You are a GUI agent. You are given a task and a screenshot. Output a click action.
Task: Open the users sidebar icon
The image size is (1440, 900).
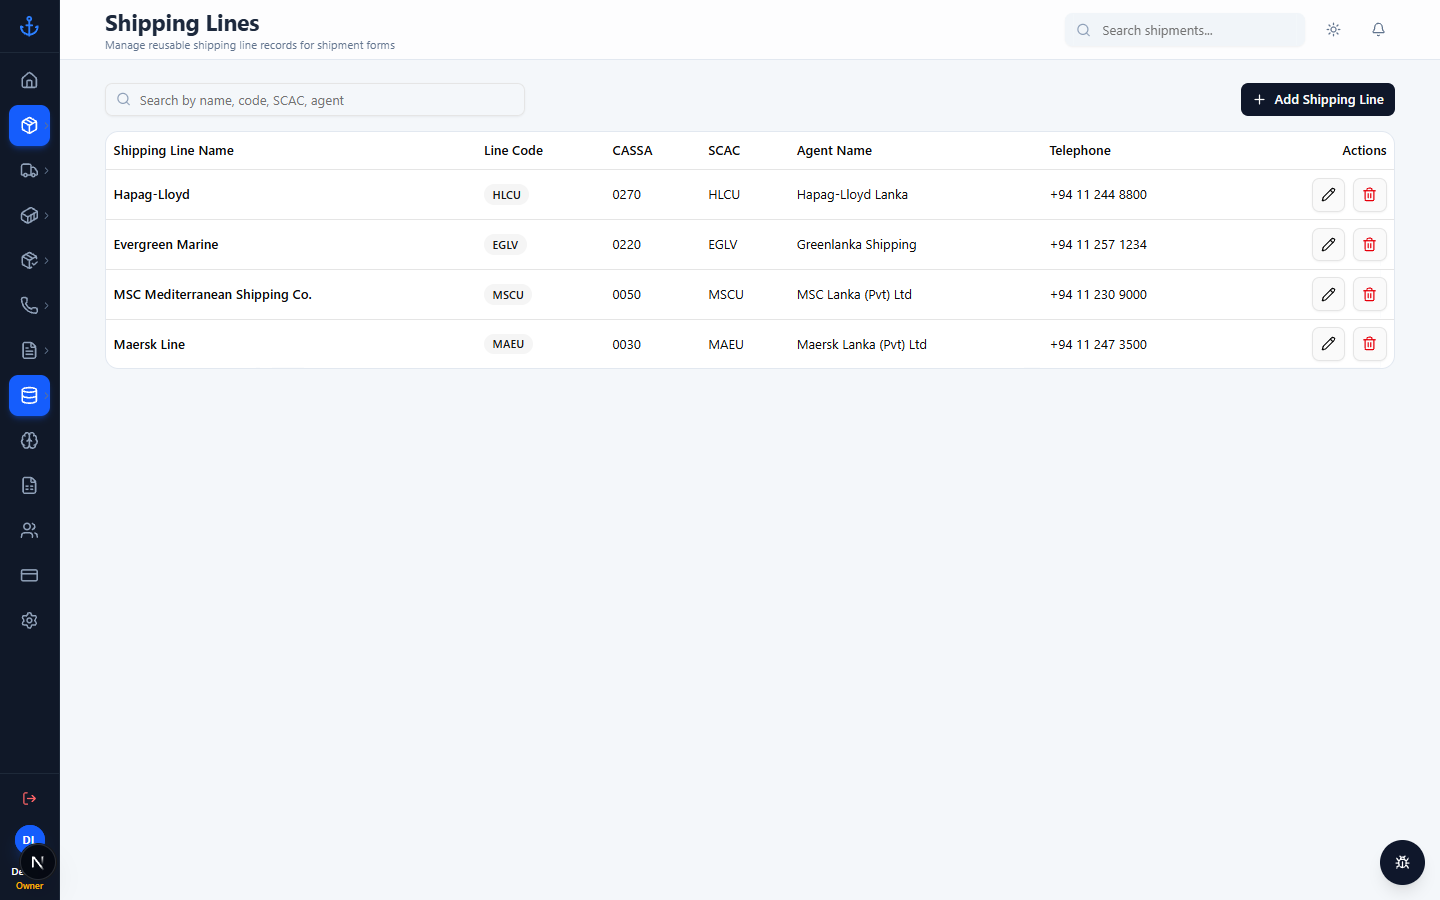click(x=29, y=530)
